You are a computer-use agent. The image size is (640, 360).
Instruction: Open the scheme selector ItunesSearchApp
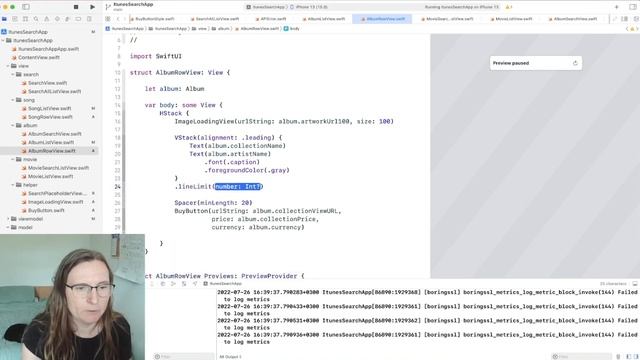[265, 7]
